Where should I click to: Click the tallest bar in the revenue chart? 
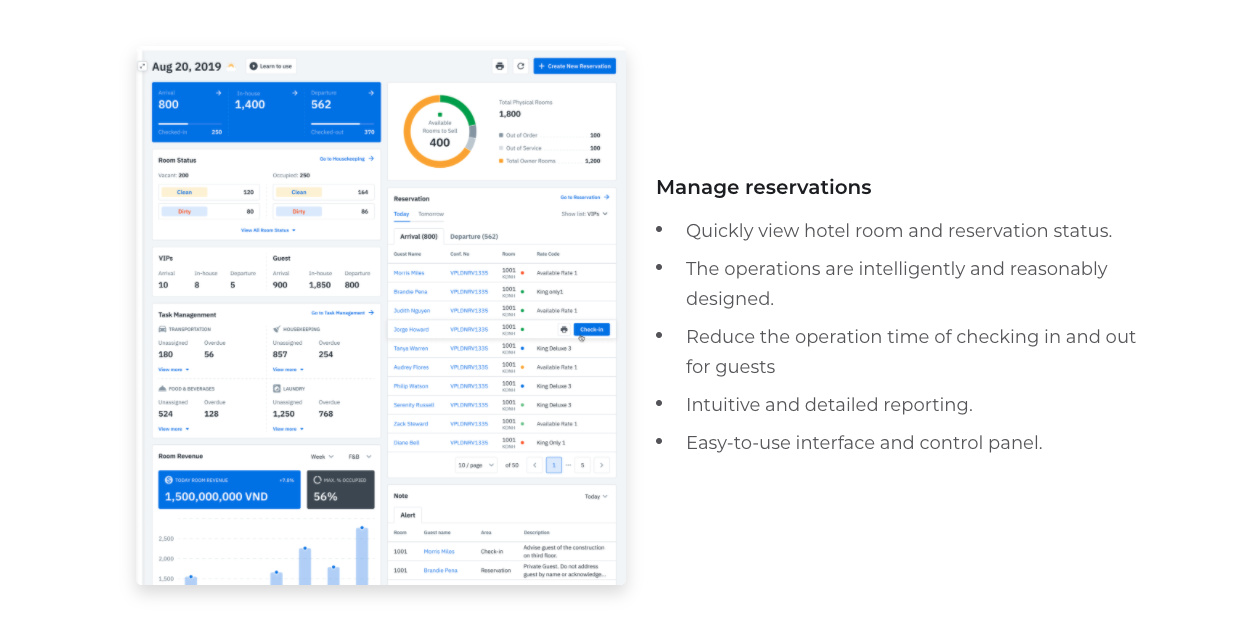362,556
